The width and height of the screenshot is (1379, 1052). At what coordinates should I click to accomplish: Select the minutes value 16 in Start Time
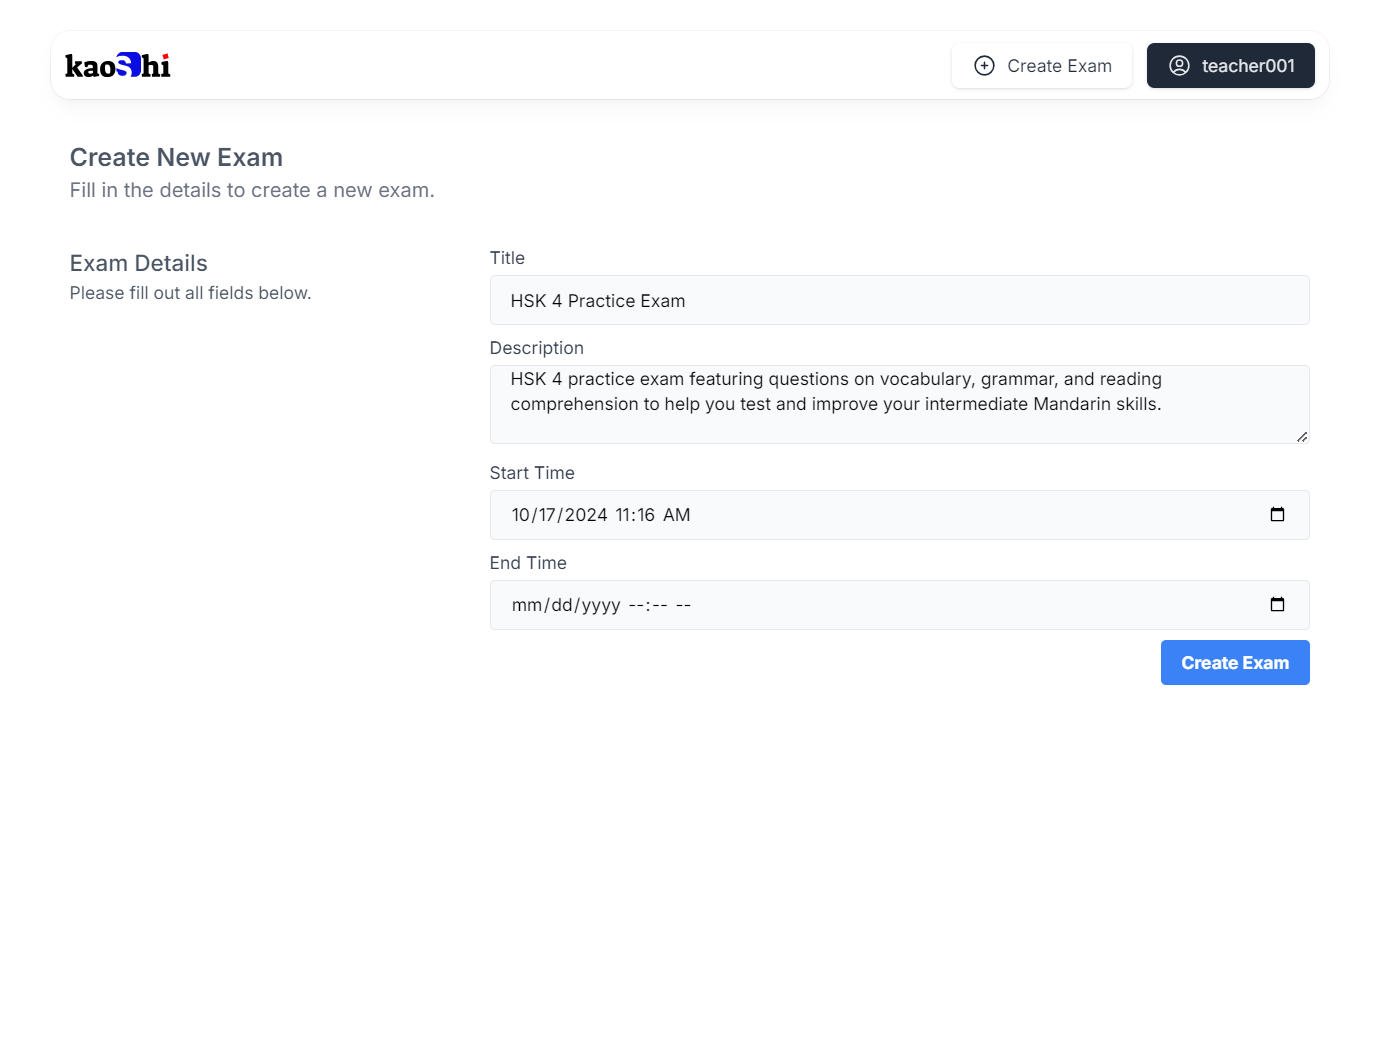pyautogui.click(x=645, y=515)
